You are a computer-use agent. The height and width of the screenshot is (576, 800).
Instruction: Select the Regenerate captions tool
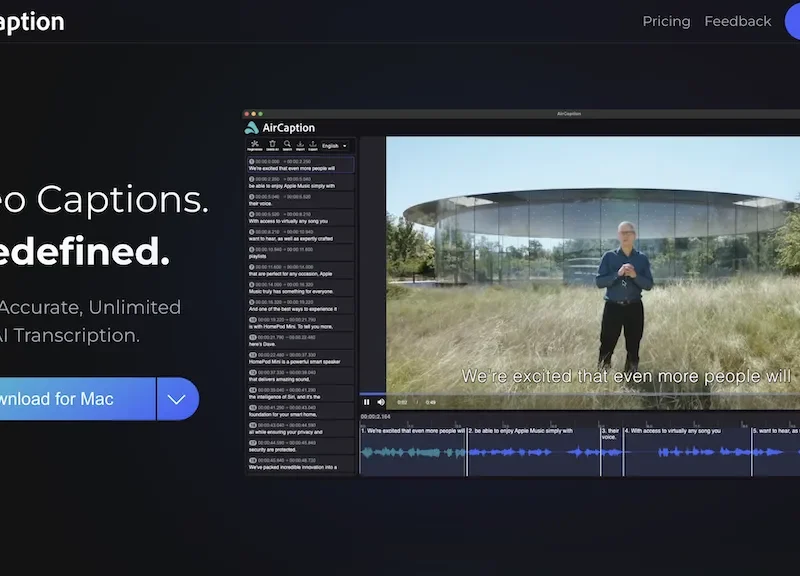[256, 145]
